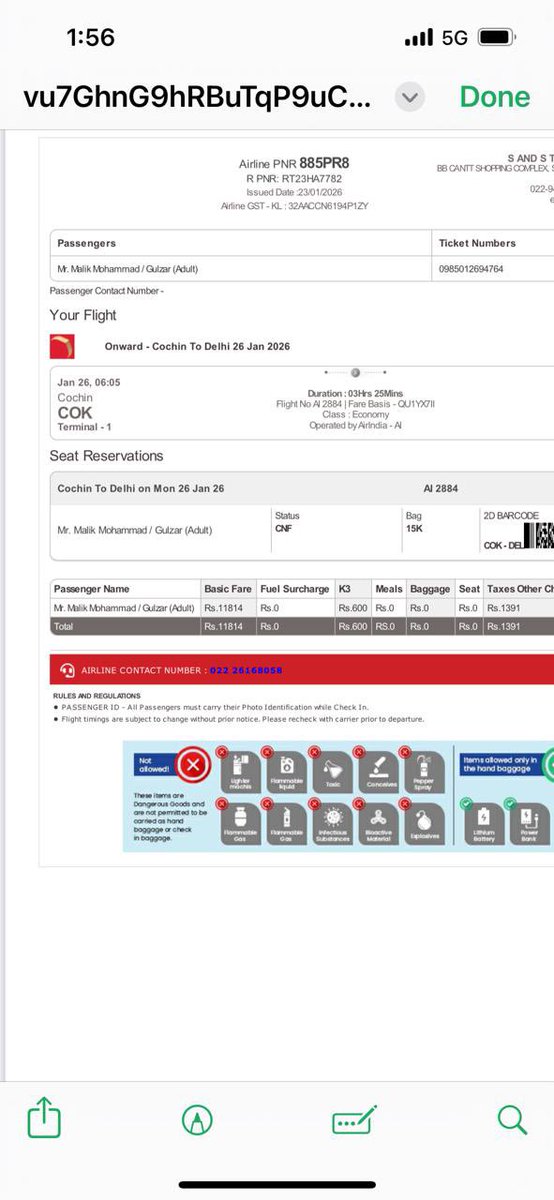Screen dimensions: 554x1200
Task: Open the form fill signature icon
Action: click(354, 1119)
